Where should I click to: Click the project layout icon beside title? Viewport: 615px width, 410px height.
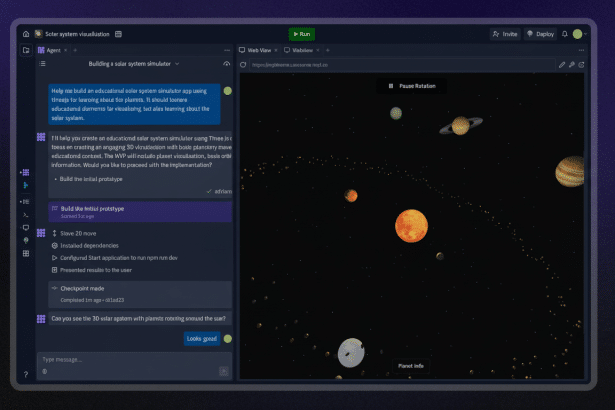[x=118, y=34]
